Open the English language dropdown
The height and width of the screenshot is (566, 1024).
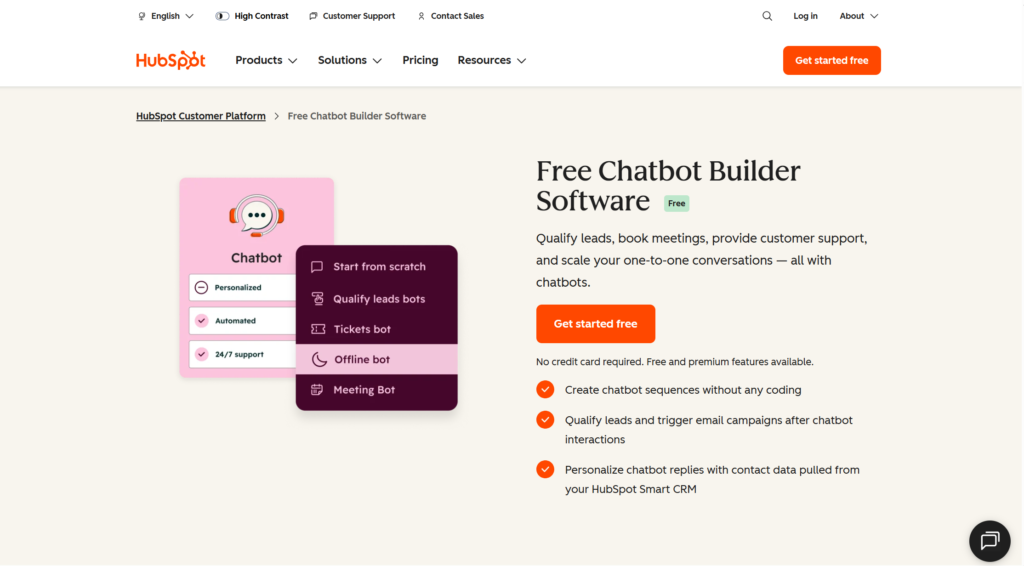pos(166,16)
